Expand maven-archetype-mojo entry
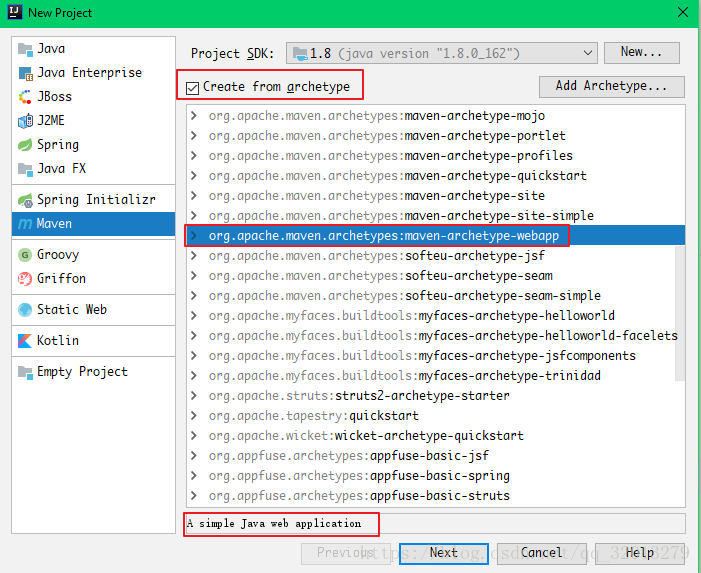Image resolution: width=701 pixels, height=573 pixels. pyautogui.click(x=194, y=116)
